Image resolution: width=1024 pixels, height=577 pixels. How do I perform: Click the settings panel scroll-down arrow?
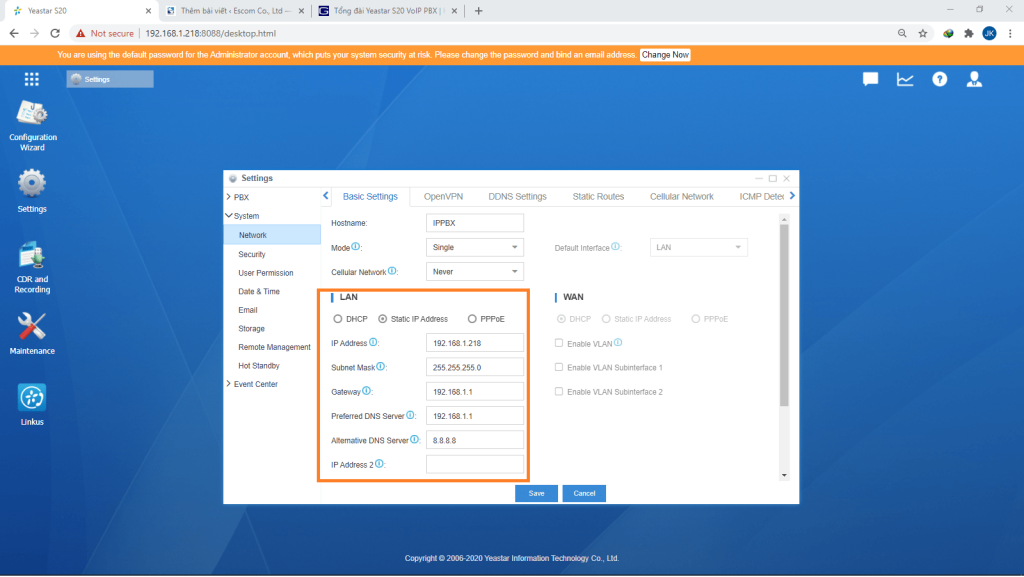point(784,475)
